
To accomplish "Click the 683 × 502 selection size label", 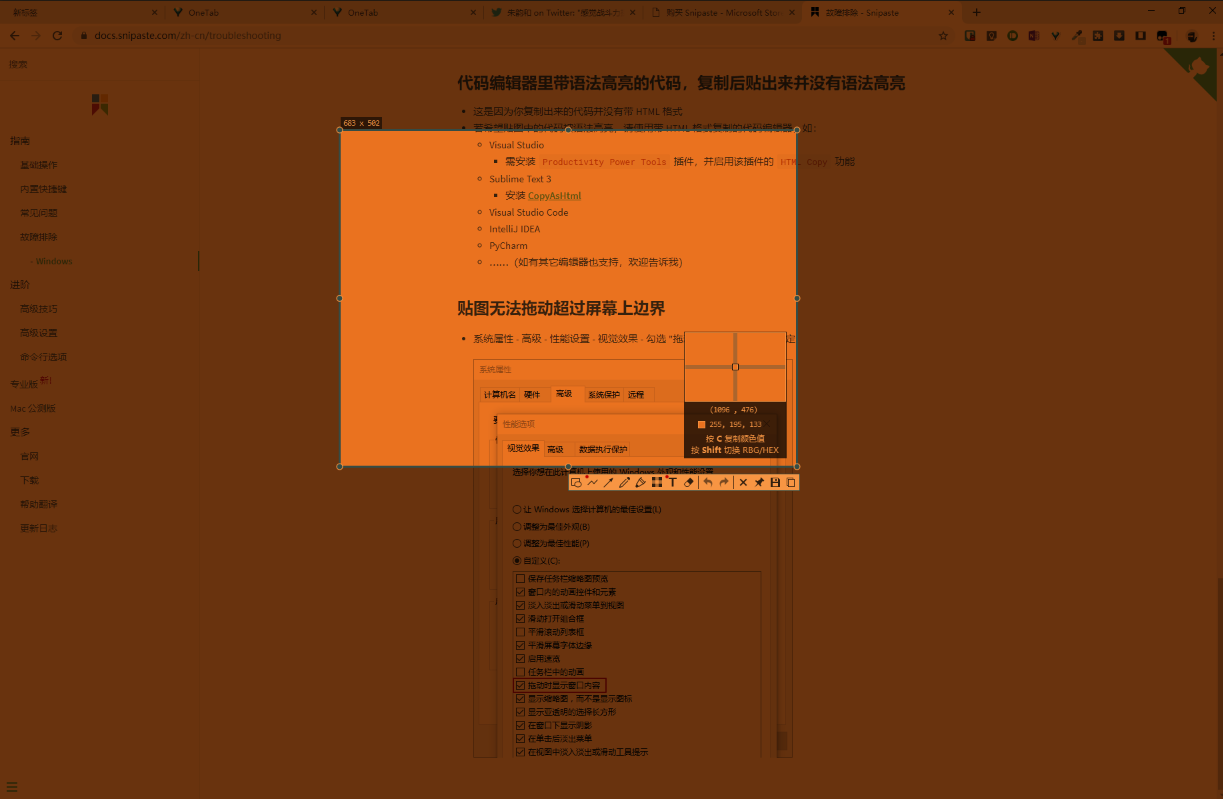I will (361, 123).
